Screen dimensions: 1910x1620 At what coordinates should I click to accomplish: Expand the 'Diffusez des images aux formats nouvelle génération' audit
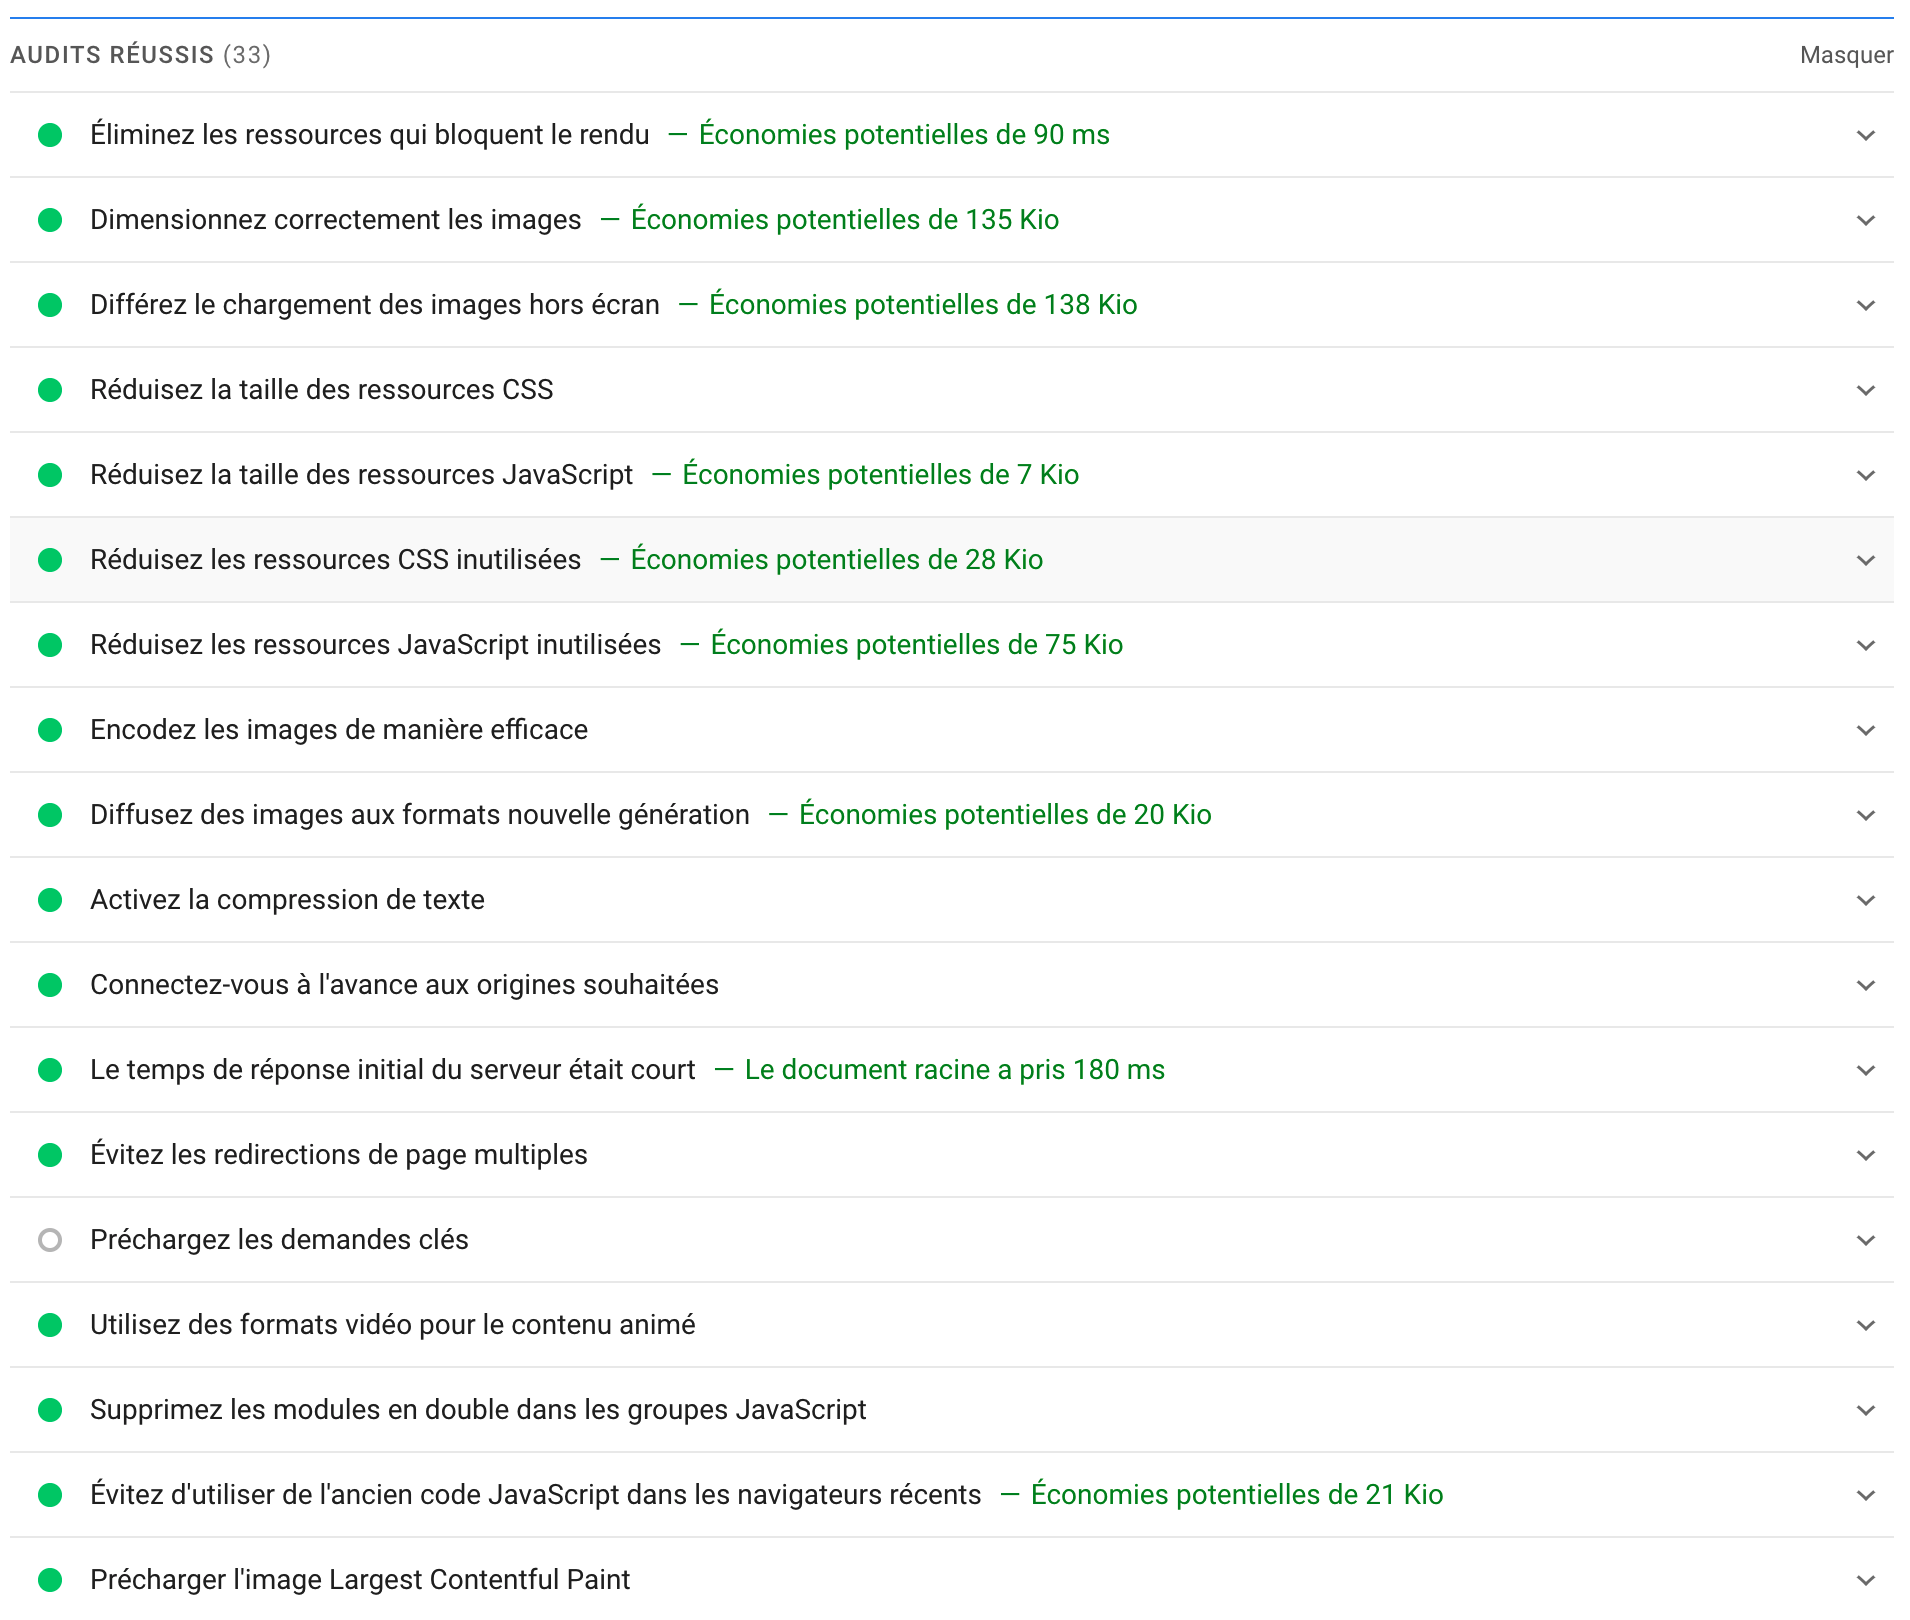coord(1866,814)
